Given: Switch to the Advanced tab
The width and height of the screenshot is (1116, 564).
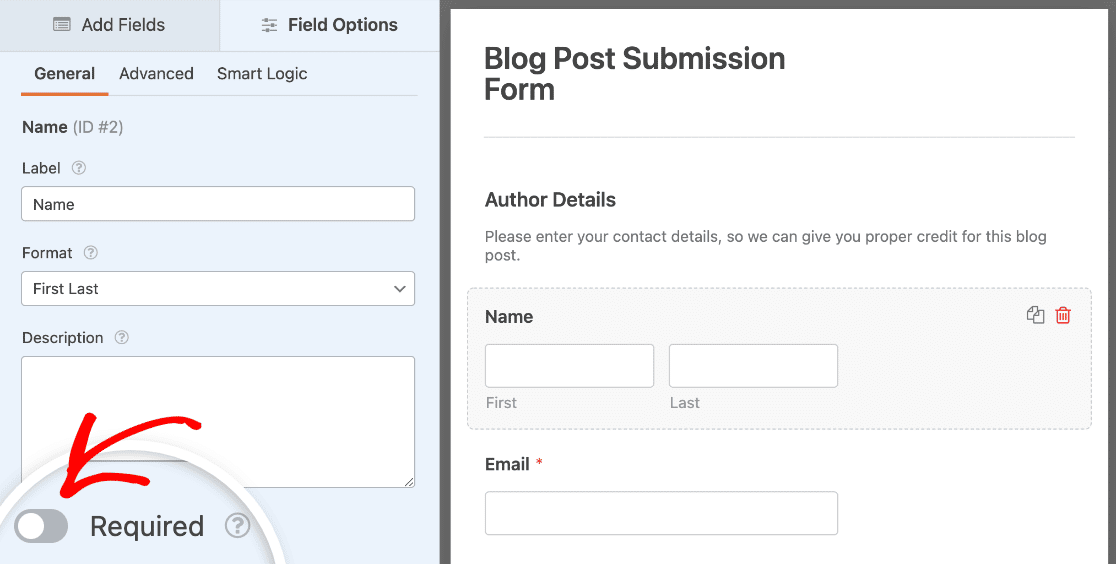Looking at the screenshot, I should [157, 73].
